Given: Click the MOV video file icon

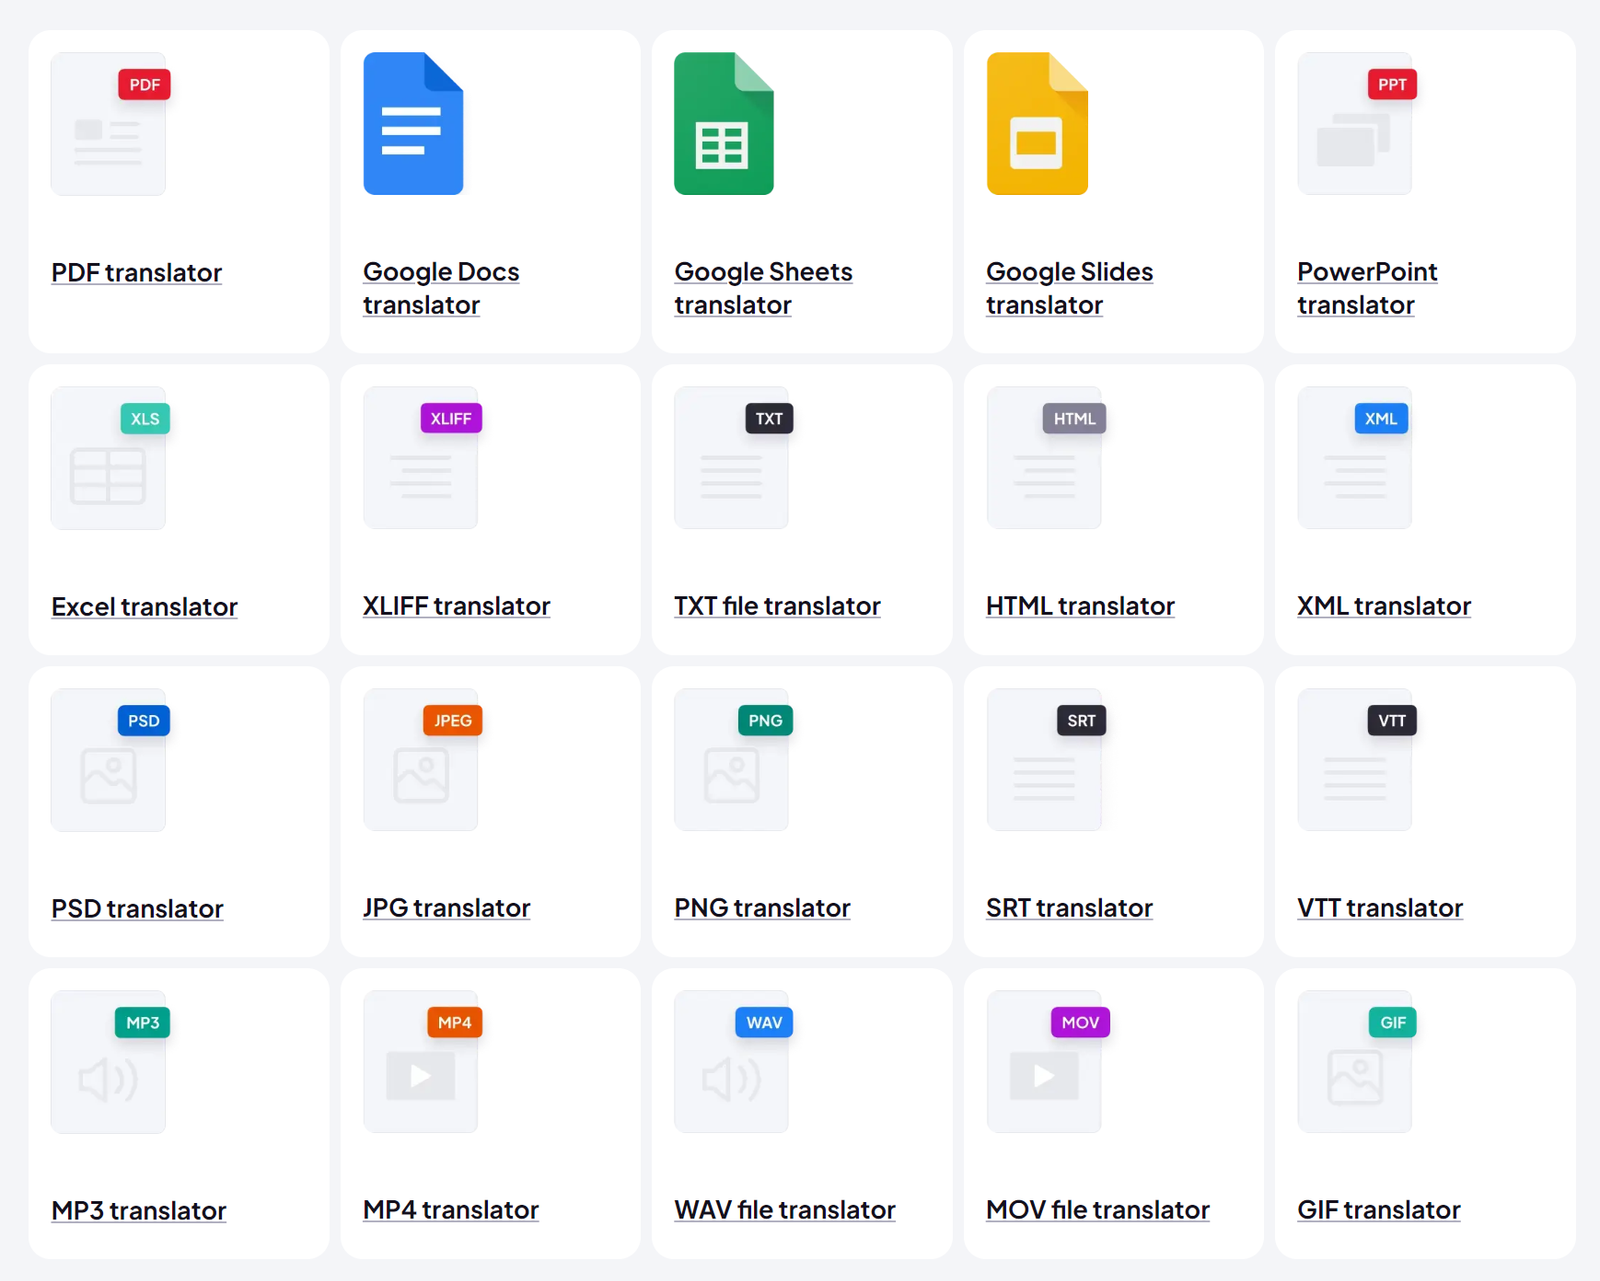Looking at the screenshot, I should [x=1048, y=1062].
